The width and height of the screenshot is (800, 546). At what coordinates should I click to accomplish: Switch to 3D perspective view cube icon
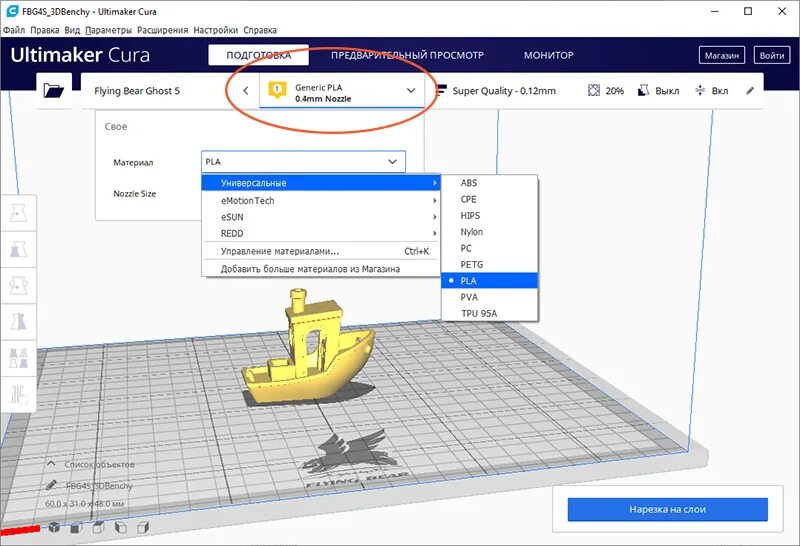54,528
